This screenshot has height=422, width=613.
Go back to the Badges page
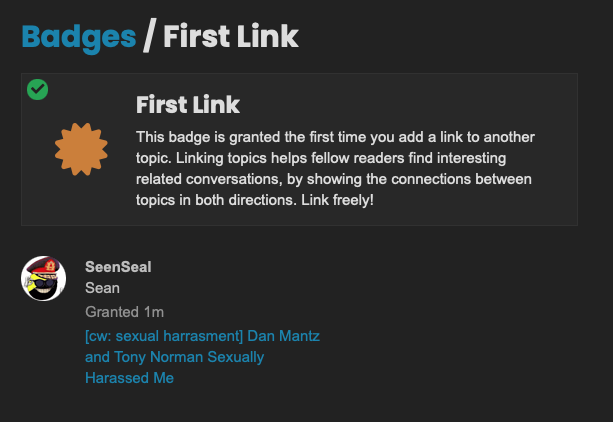pyautogui.click(x=78, y=36)
